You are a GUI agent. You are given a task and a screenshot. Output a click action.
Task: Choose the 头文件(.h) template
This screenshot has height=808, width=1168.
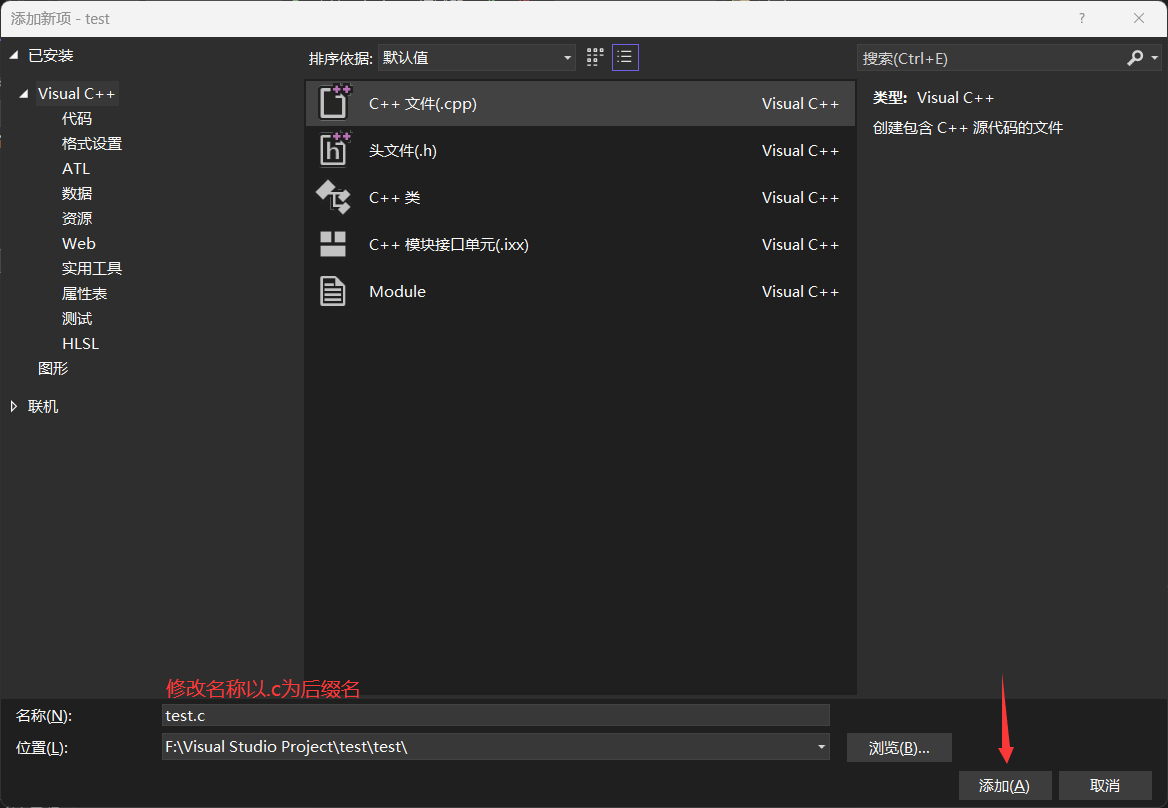(x=580, y=150)
